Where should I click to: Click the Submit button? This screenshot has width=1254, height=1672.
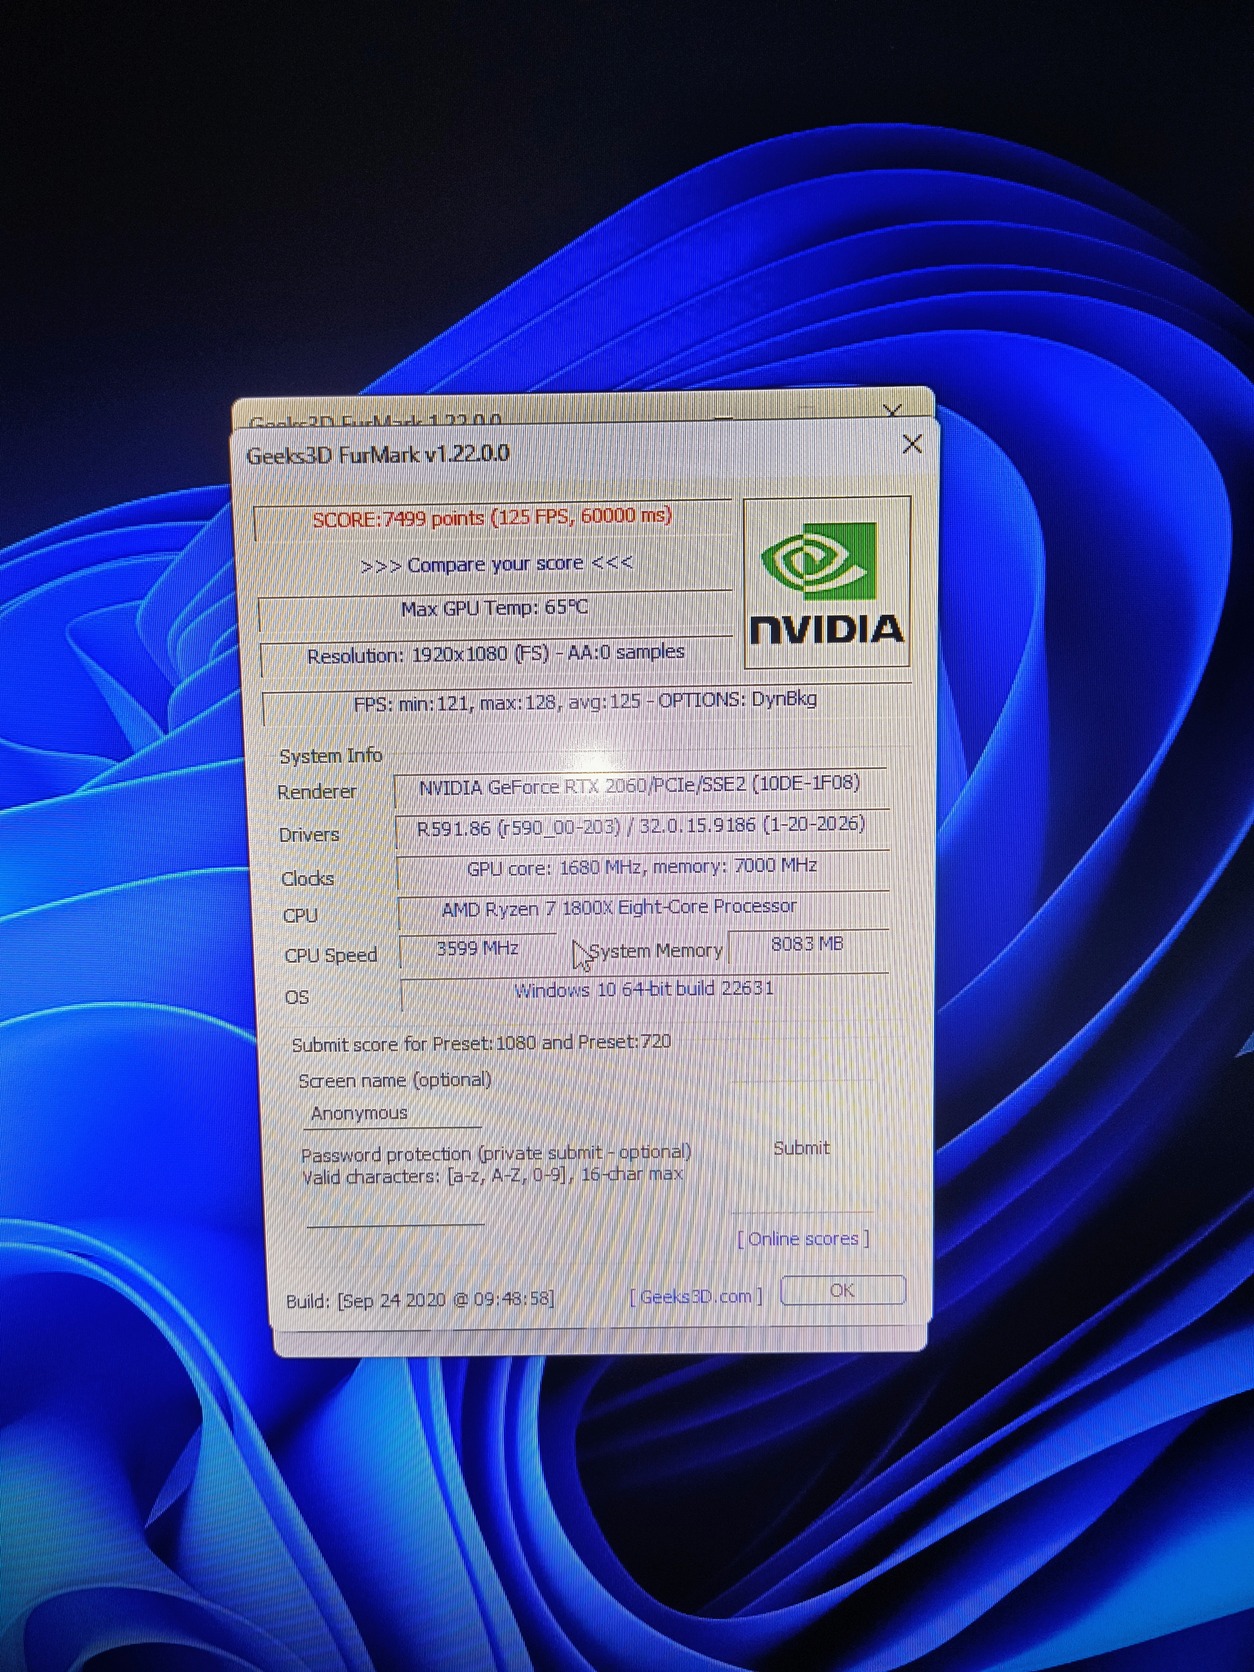801,1148
